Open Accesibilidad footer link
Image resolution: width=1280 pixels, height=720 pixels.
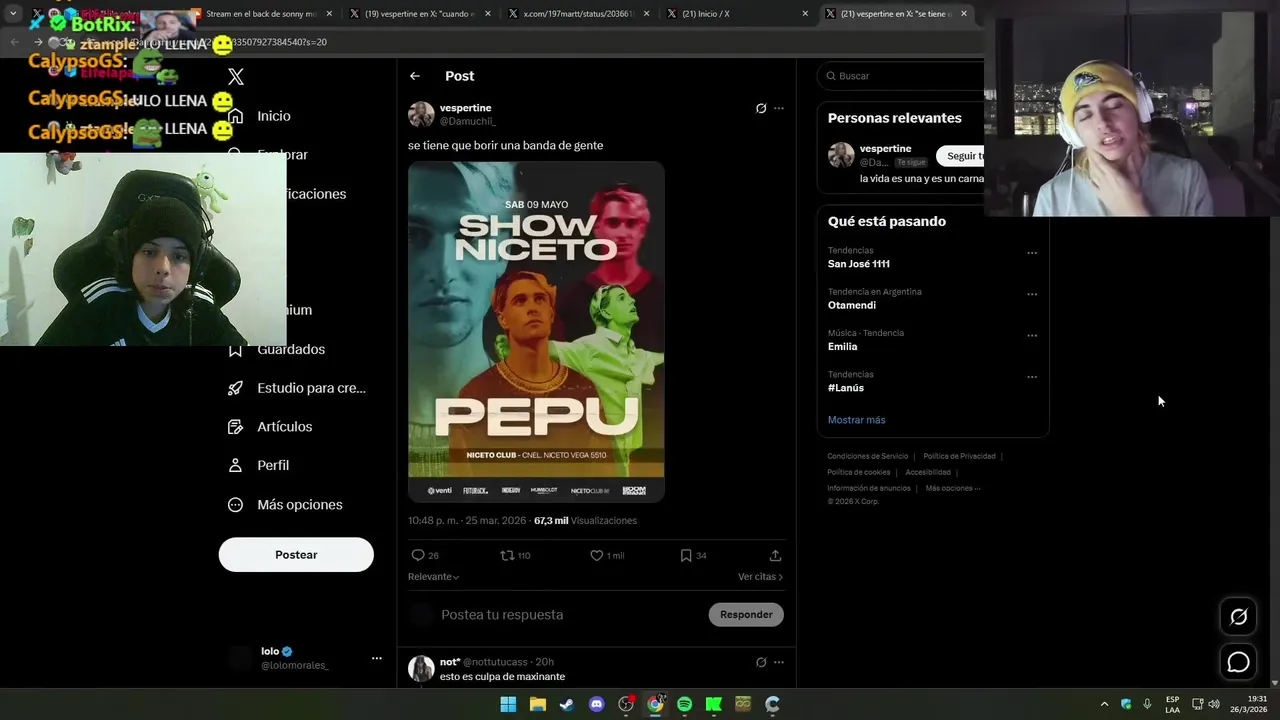tap(928, 472)
